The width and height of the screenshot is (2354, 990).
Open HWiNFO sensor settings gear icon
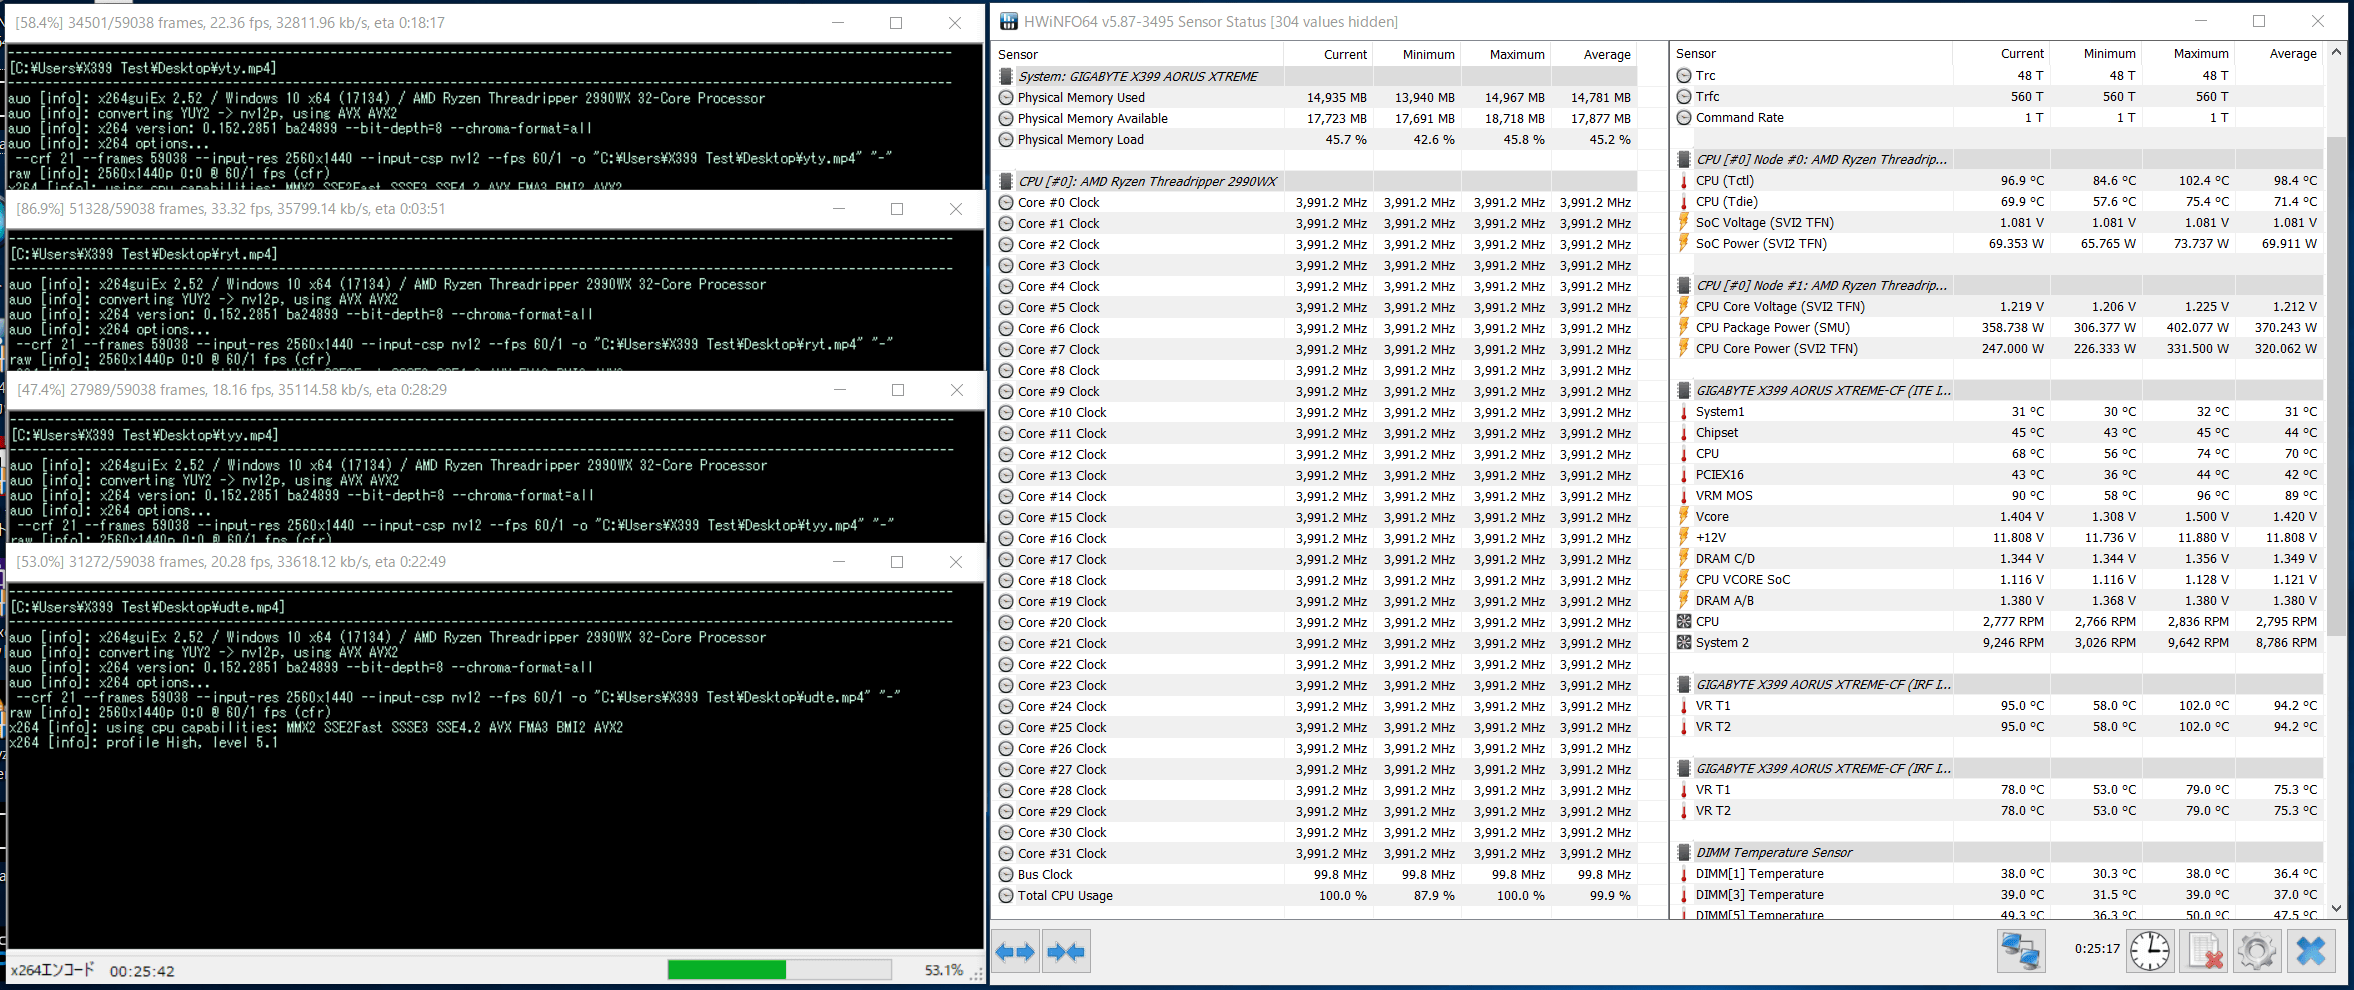click(x=2257, y=950)
